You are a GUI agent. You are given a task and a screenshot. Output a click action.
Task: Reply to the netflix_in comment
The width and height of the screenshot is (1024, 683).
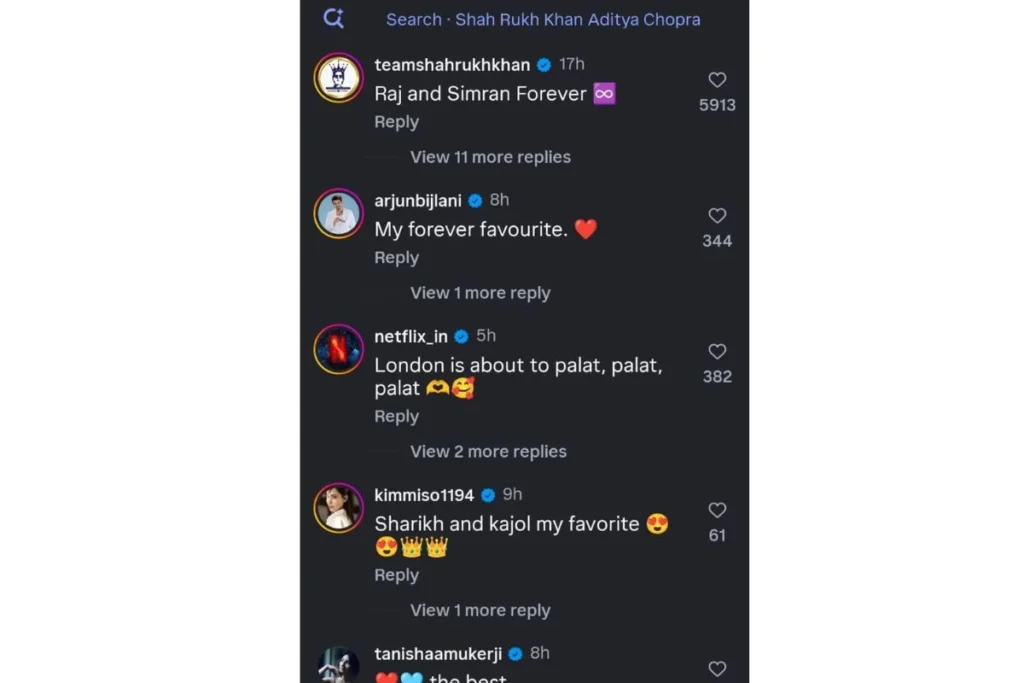396,417
